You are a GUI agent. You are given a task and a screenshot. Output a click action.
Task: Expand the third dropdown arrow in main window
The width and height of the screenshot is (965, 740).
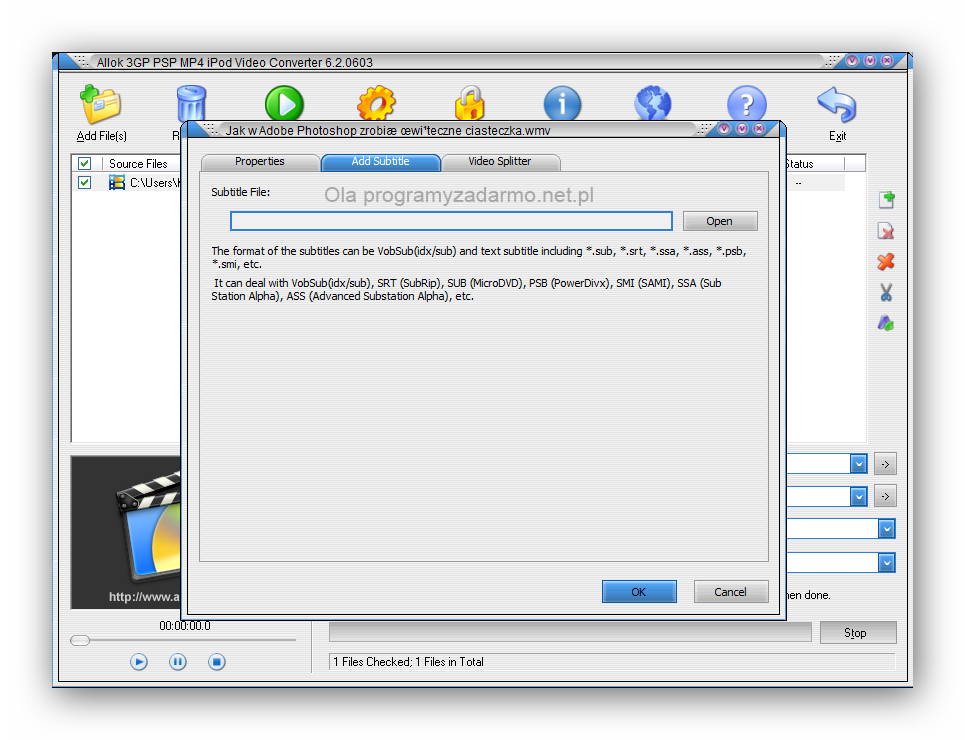click(886, 529)
